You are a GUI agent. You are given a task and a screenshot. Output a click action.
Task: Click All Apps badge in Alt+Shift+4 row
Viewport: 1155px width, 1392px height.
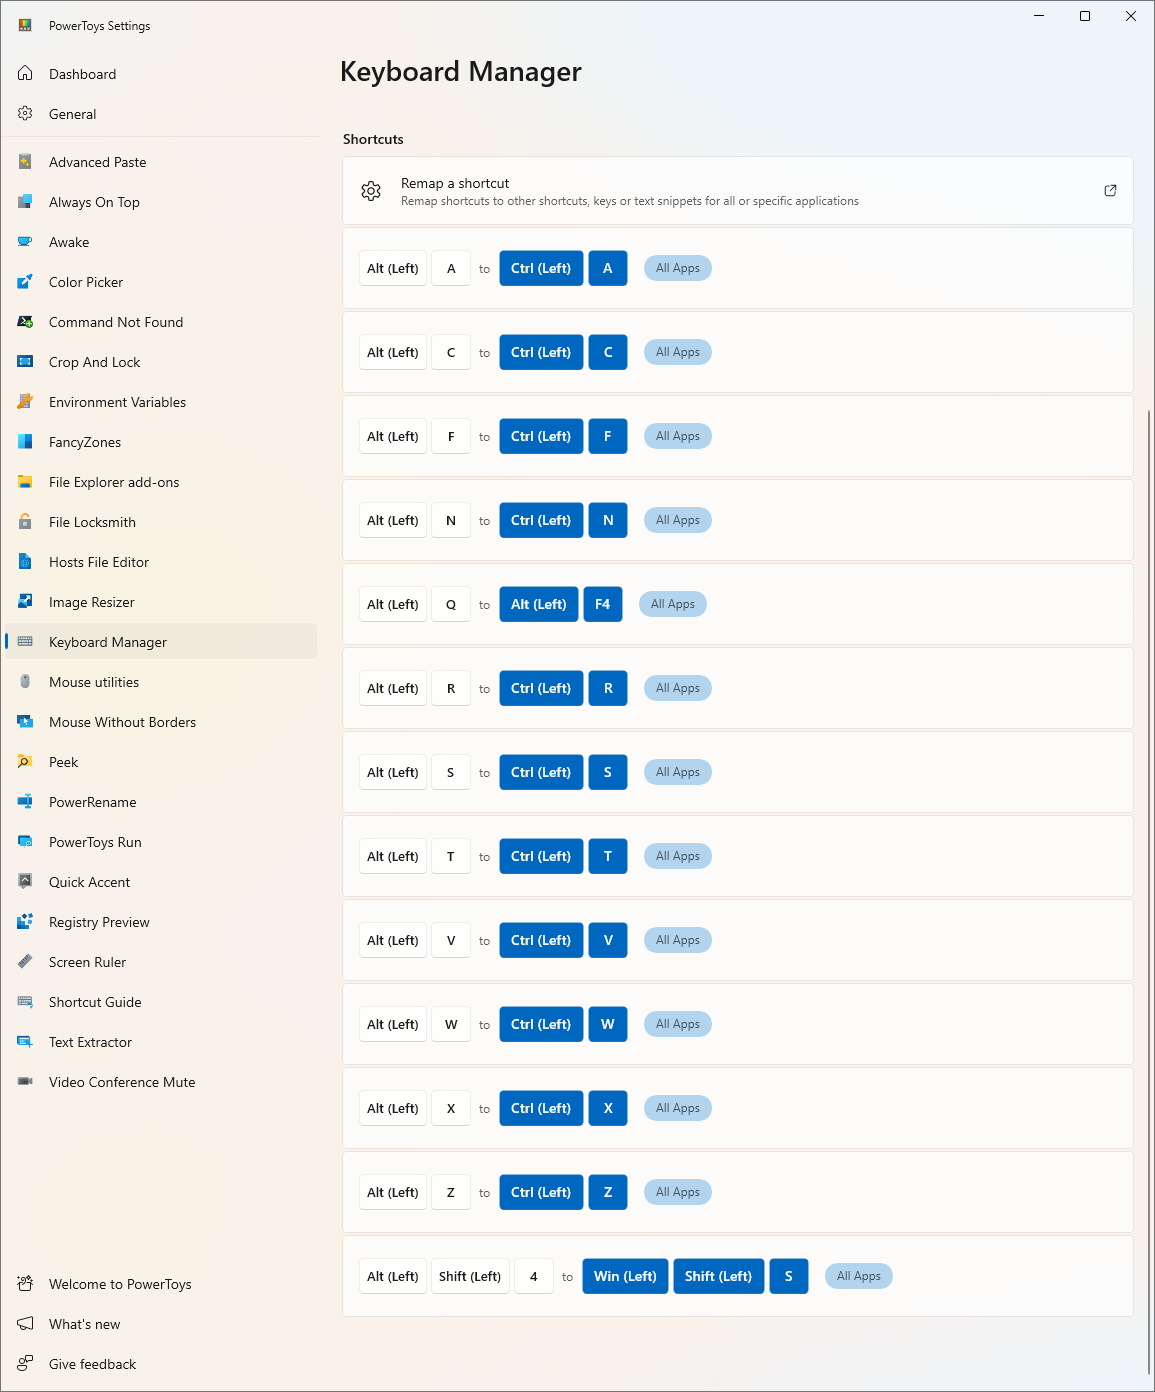[x=859, y=1276]
